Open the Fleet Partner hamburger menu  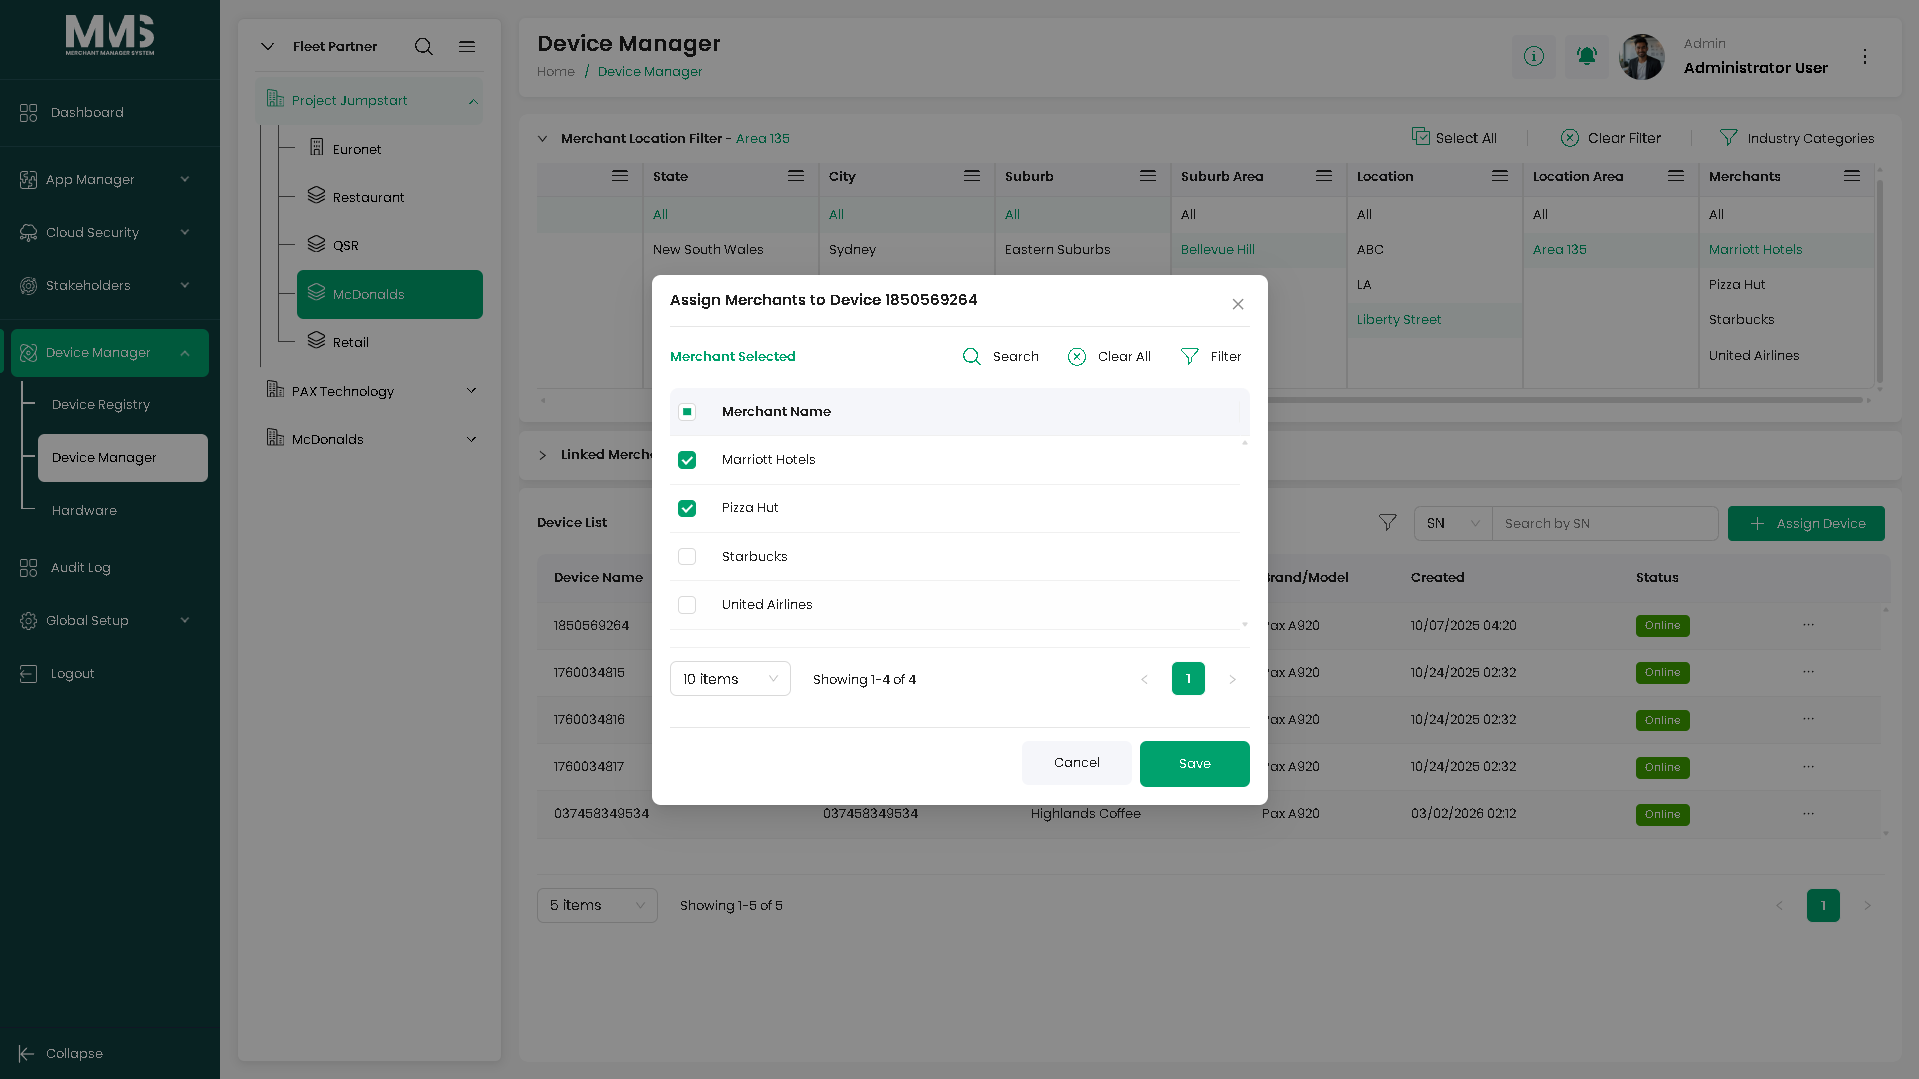point(467,47)
